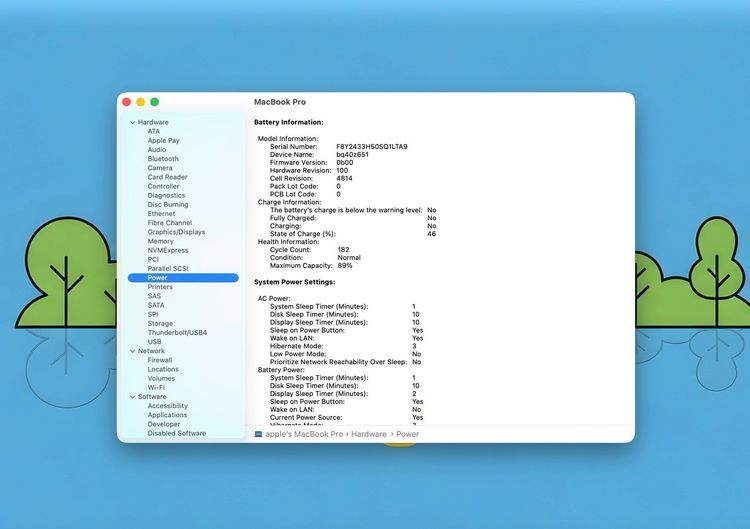
Task: Select the Memory hardware item
Action: (x=161, y=241)
